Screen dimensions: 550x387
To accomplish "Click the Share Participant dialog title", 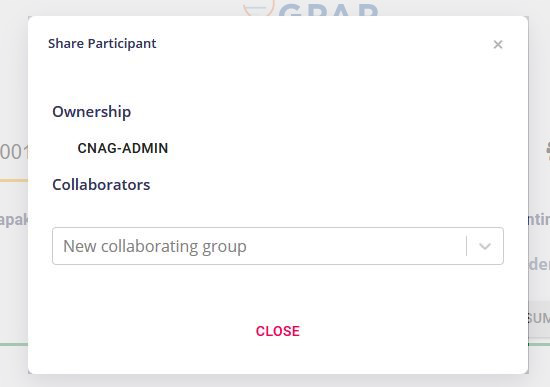I will click(x=102, y=44).
